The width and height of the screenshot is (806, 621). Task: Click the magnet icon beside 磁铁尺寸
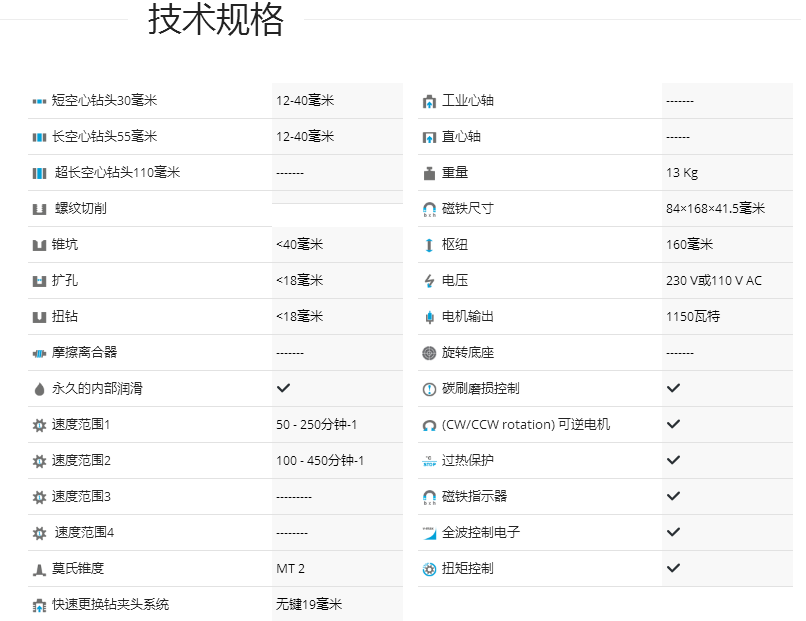[x=429, y=209]
